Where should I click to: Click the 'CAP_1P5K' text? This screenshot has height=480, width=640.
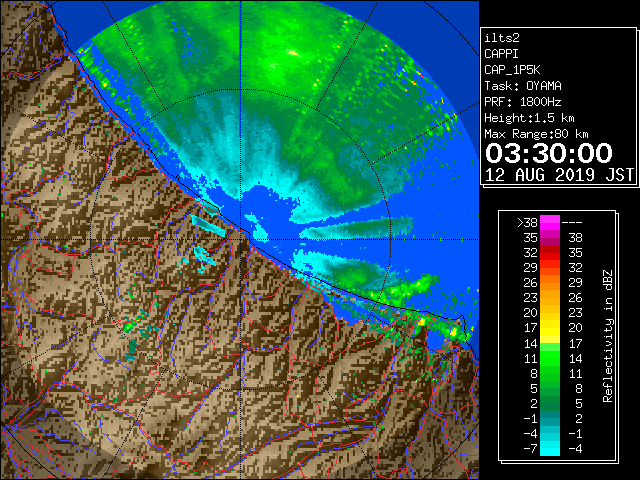[x=512, y=70]
